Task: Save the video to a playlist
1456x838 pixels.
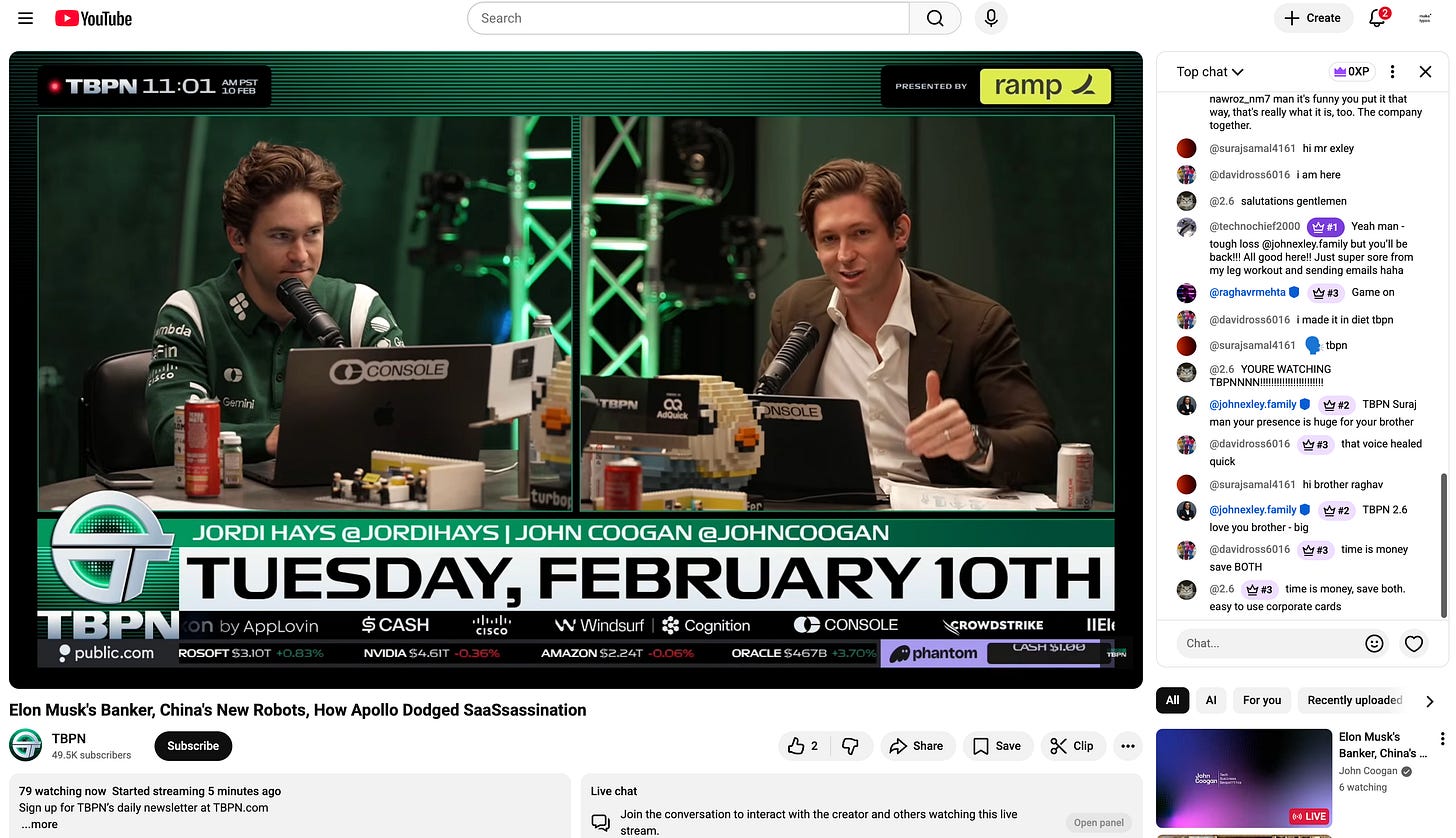Action: [997, 746]
